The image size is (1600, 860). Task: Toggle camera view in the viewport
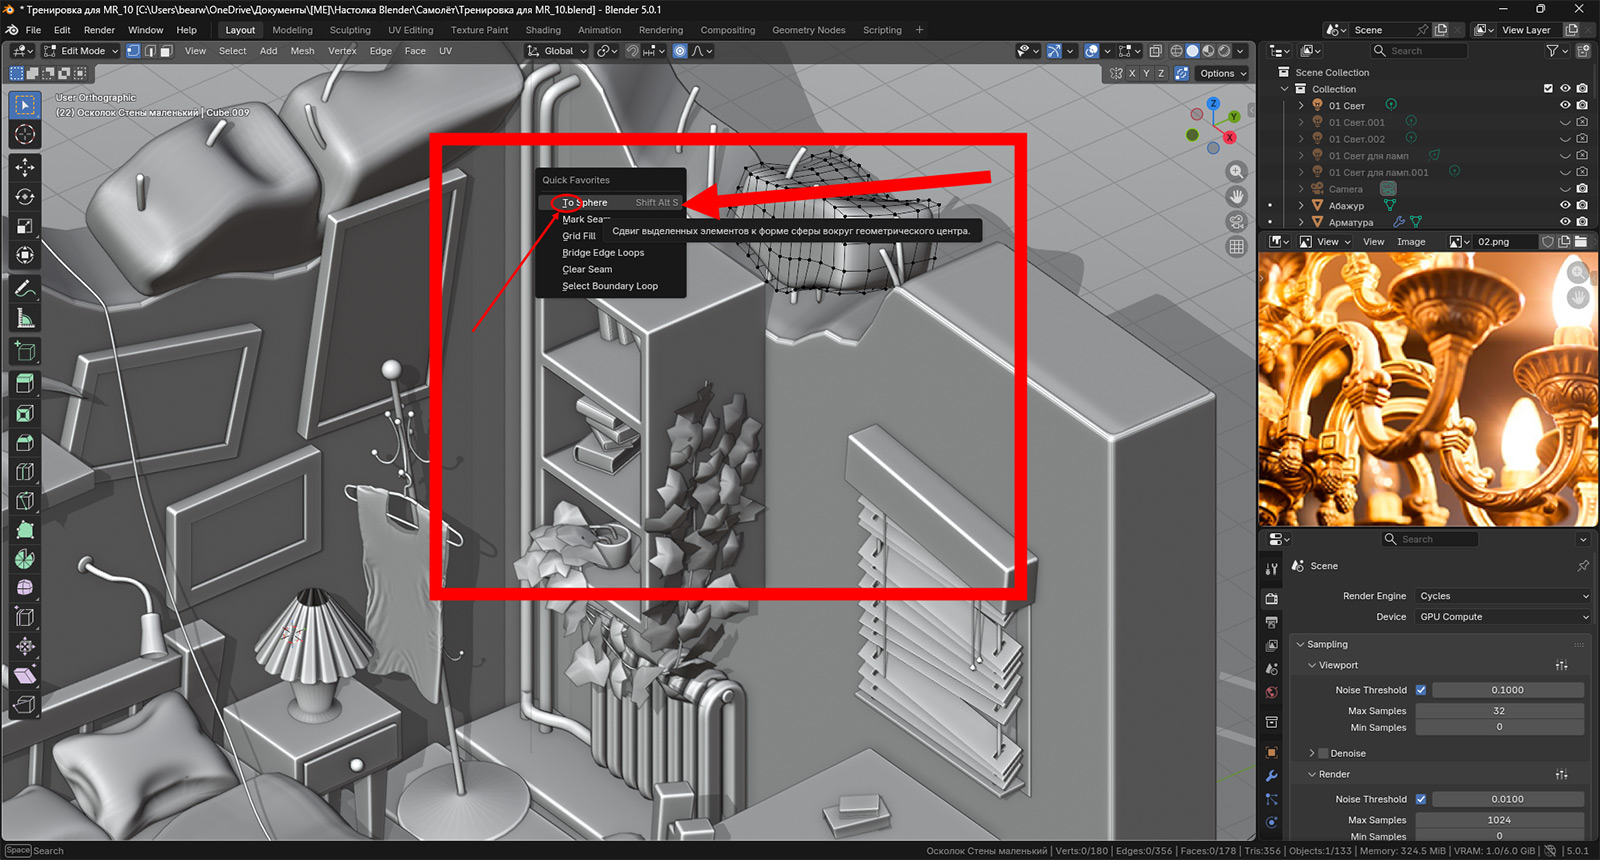click(x=1237, y=222)
